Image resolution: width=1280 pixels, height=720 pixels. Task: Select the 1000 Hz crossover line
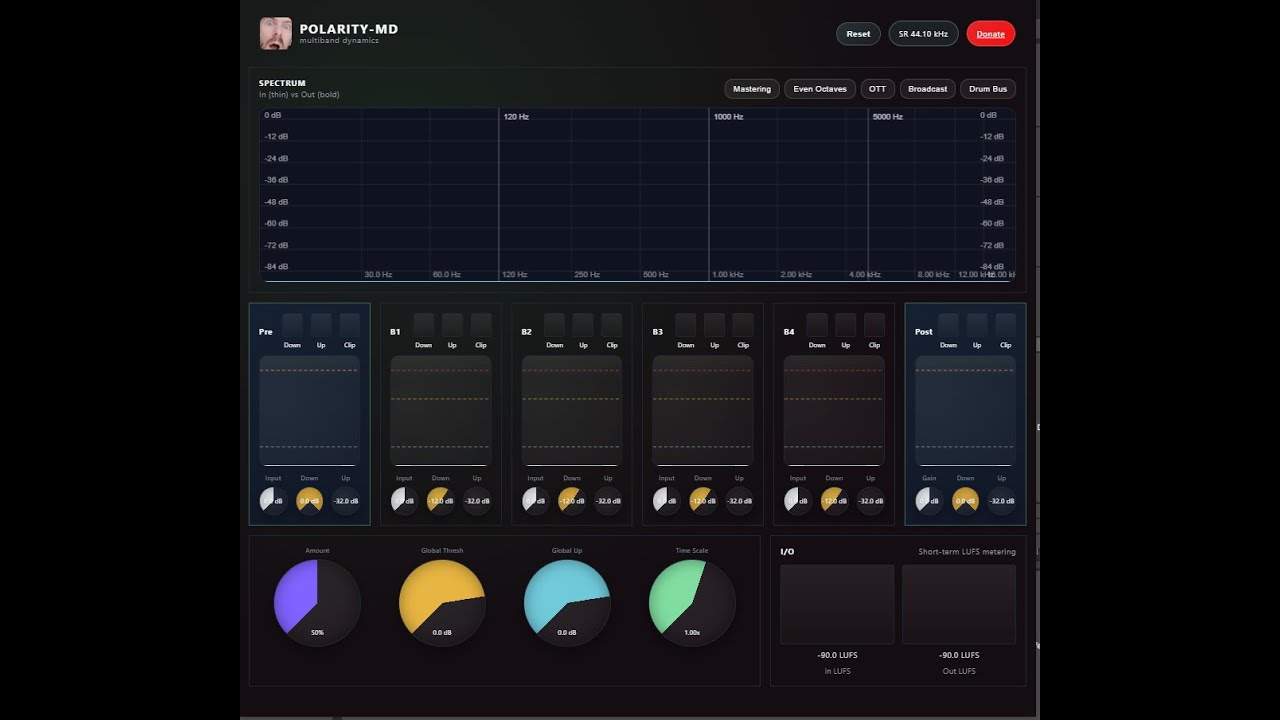pyautogui.click(x=709, y=195)
